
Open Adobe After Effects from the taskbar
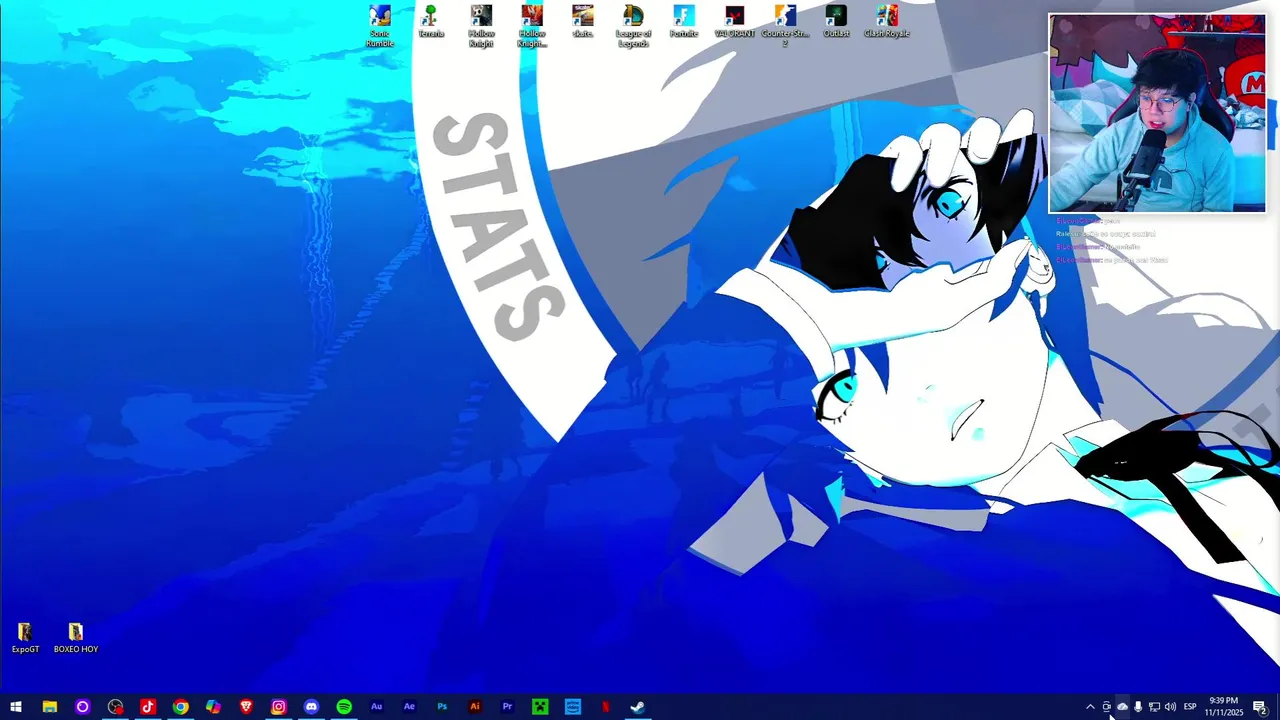click(x=409, y=707)
